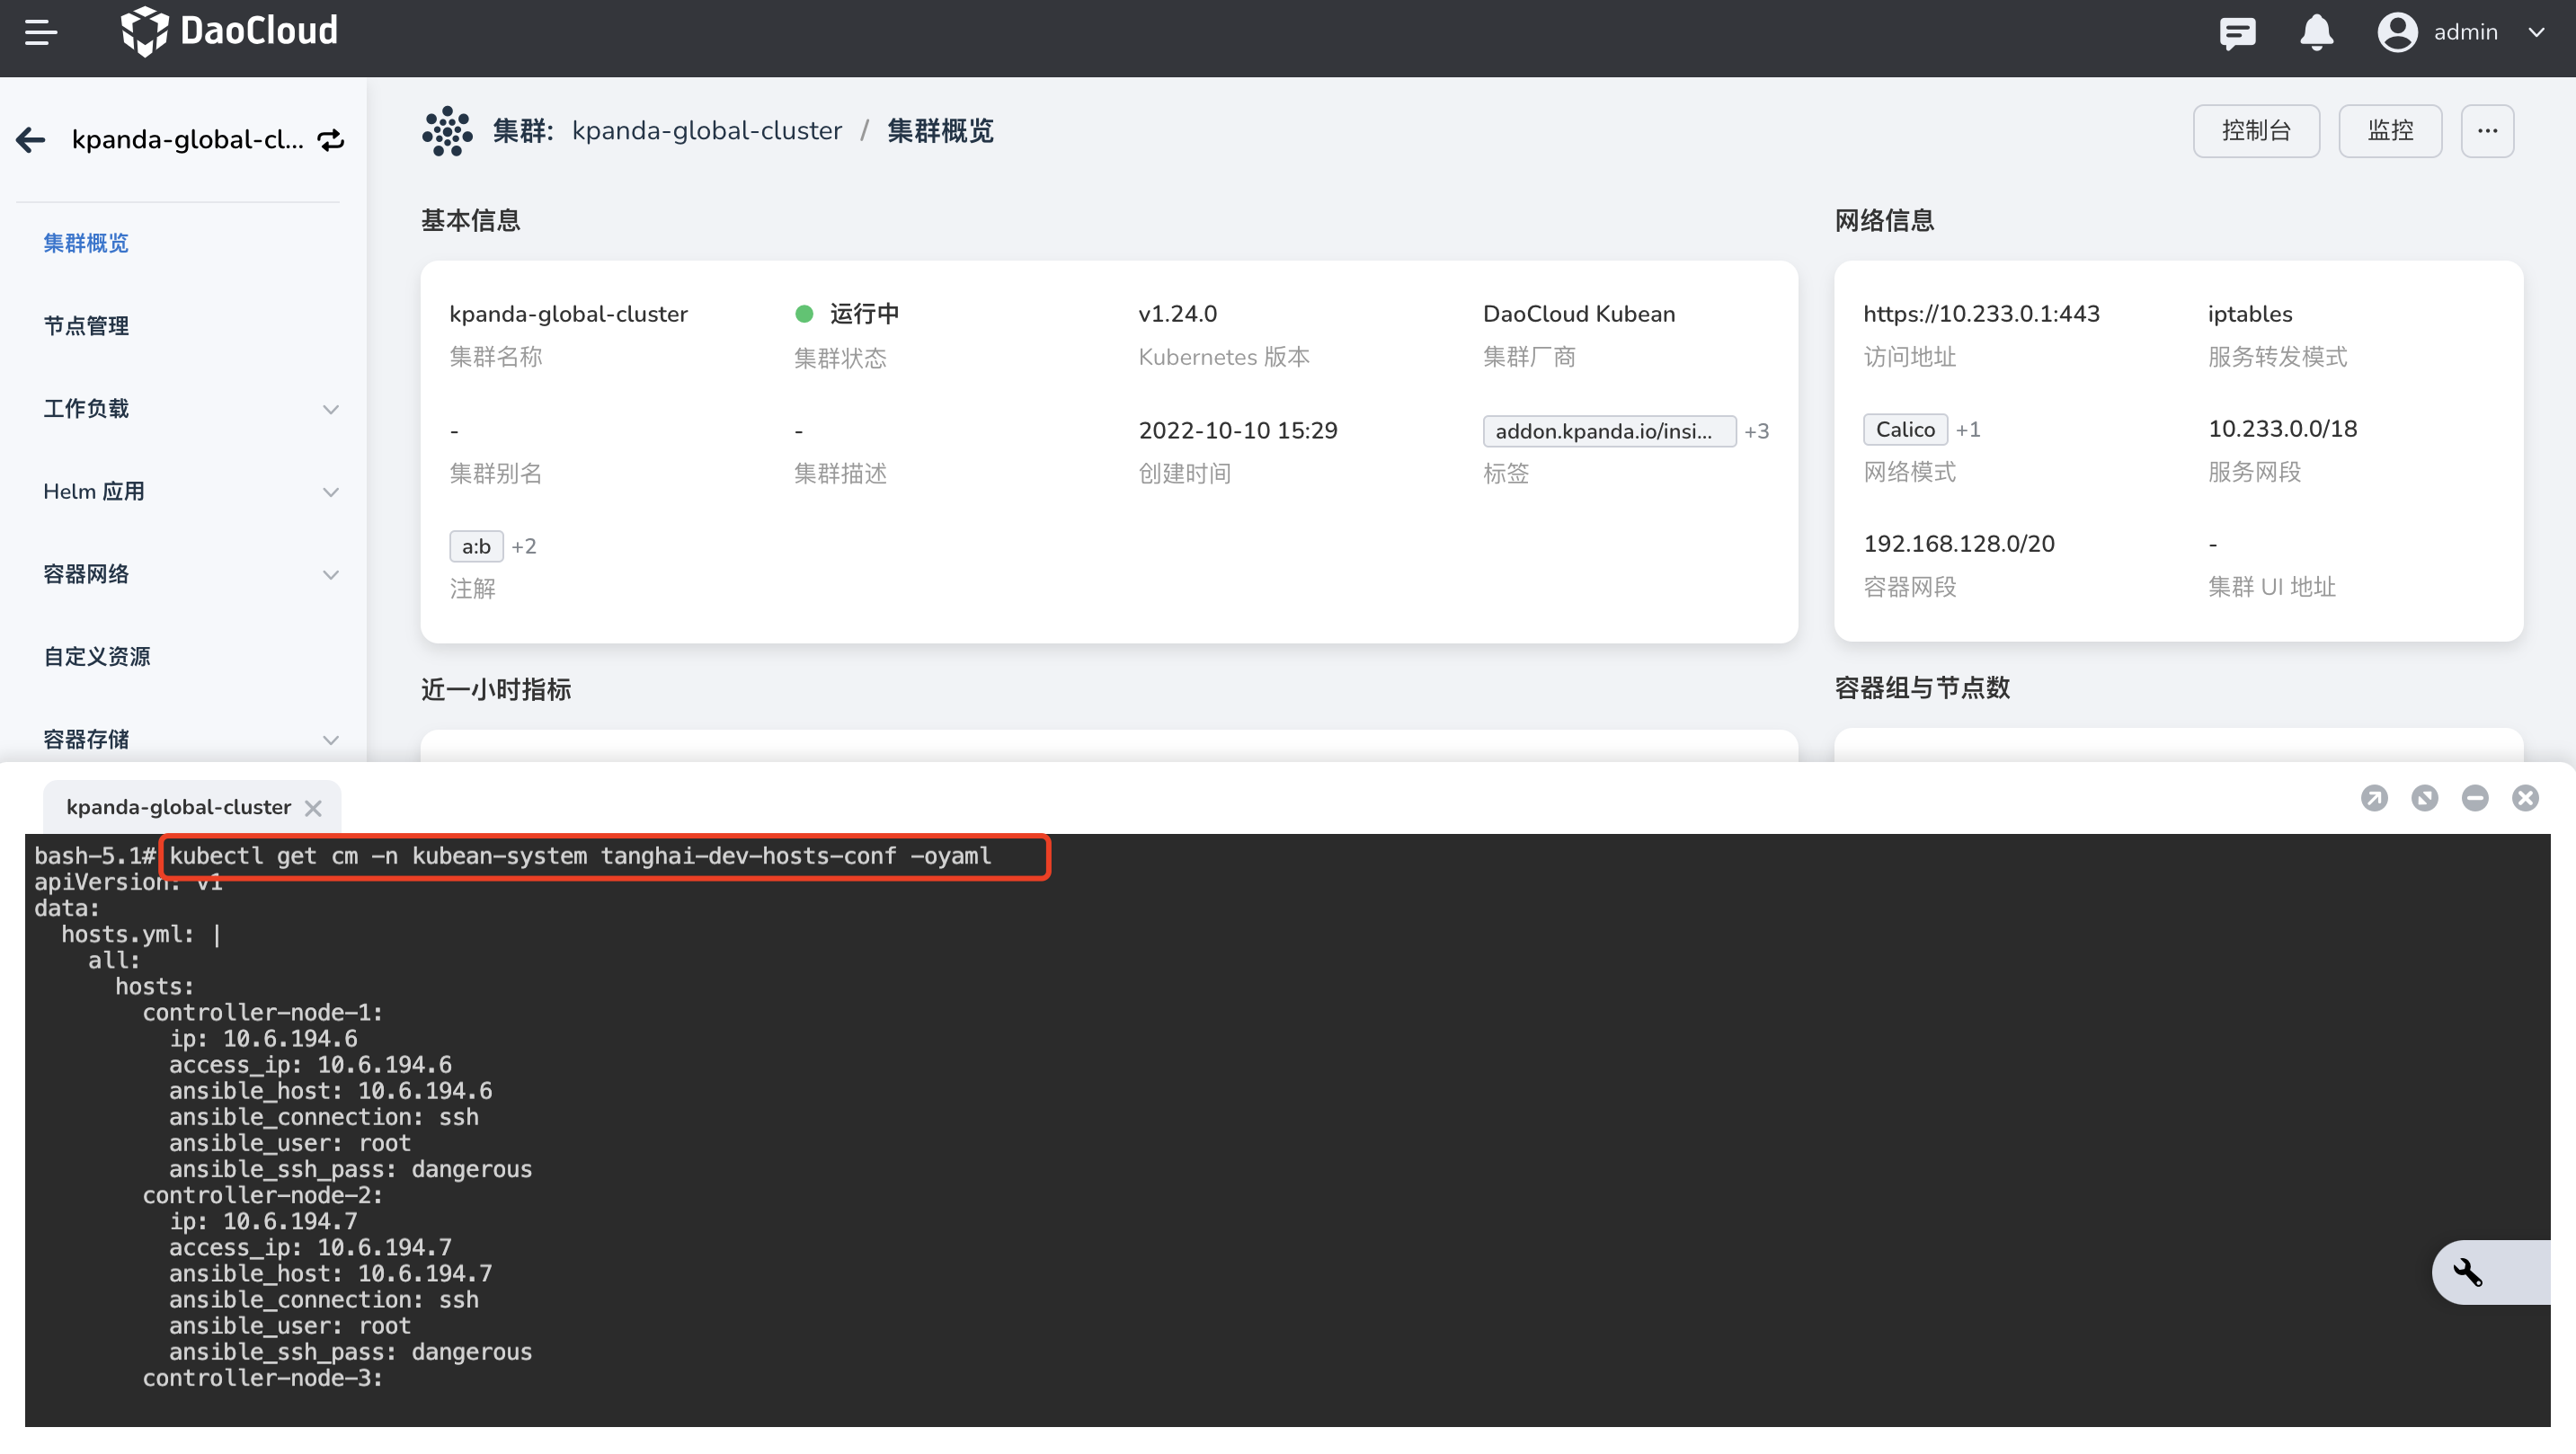Screen dimensions: 2576x1454
Task: Expand the admin account dropdown arrow
Action: pyautogui.click(x=2536, y=32)
